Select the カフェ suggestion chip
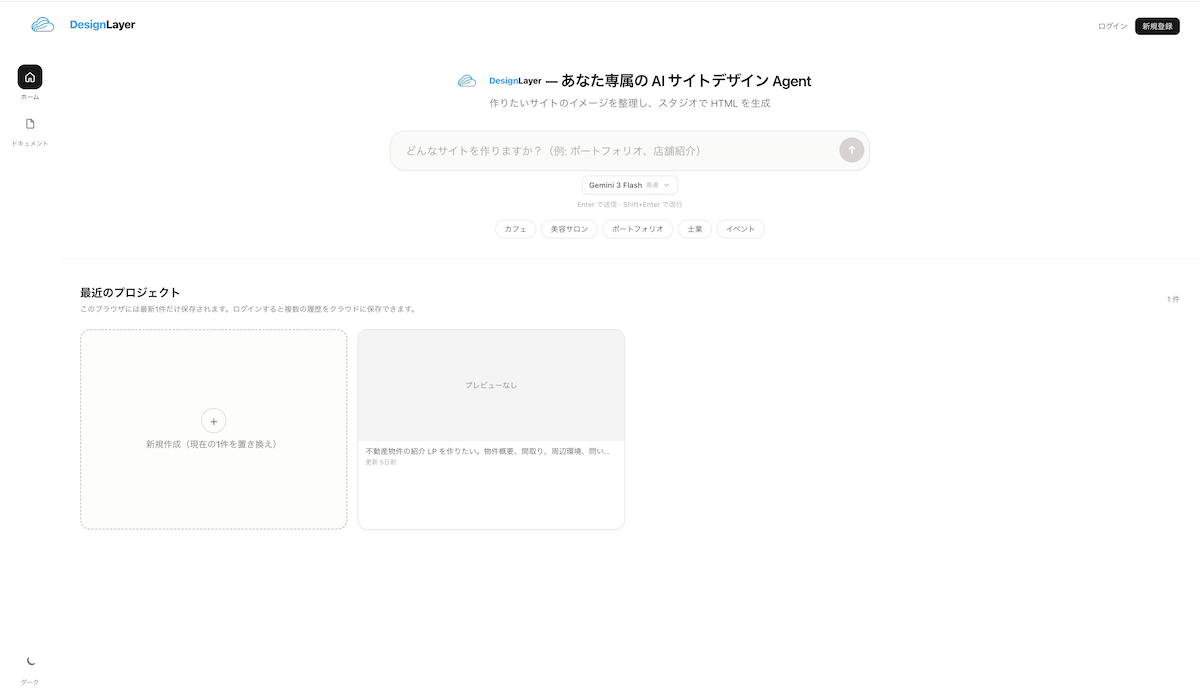 click(515, 229)
